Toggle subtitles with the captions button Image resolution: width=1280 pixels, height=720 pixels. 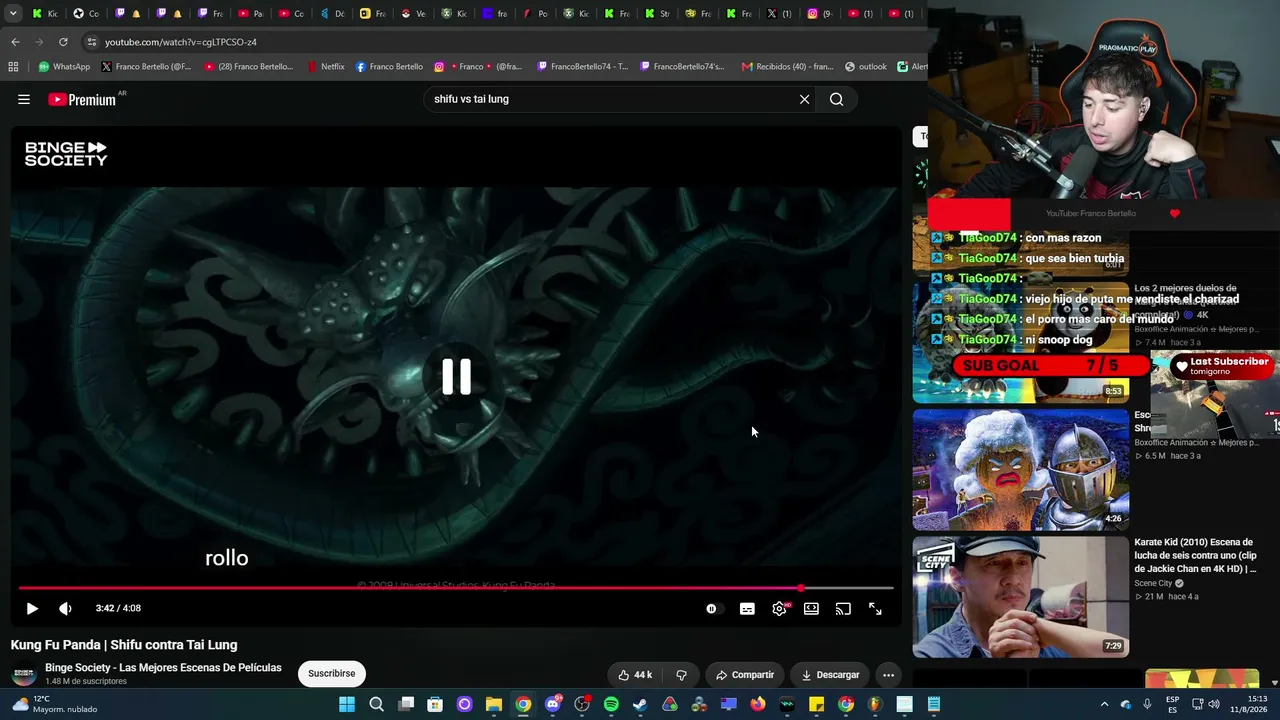point(747,608)
